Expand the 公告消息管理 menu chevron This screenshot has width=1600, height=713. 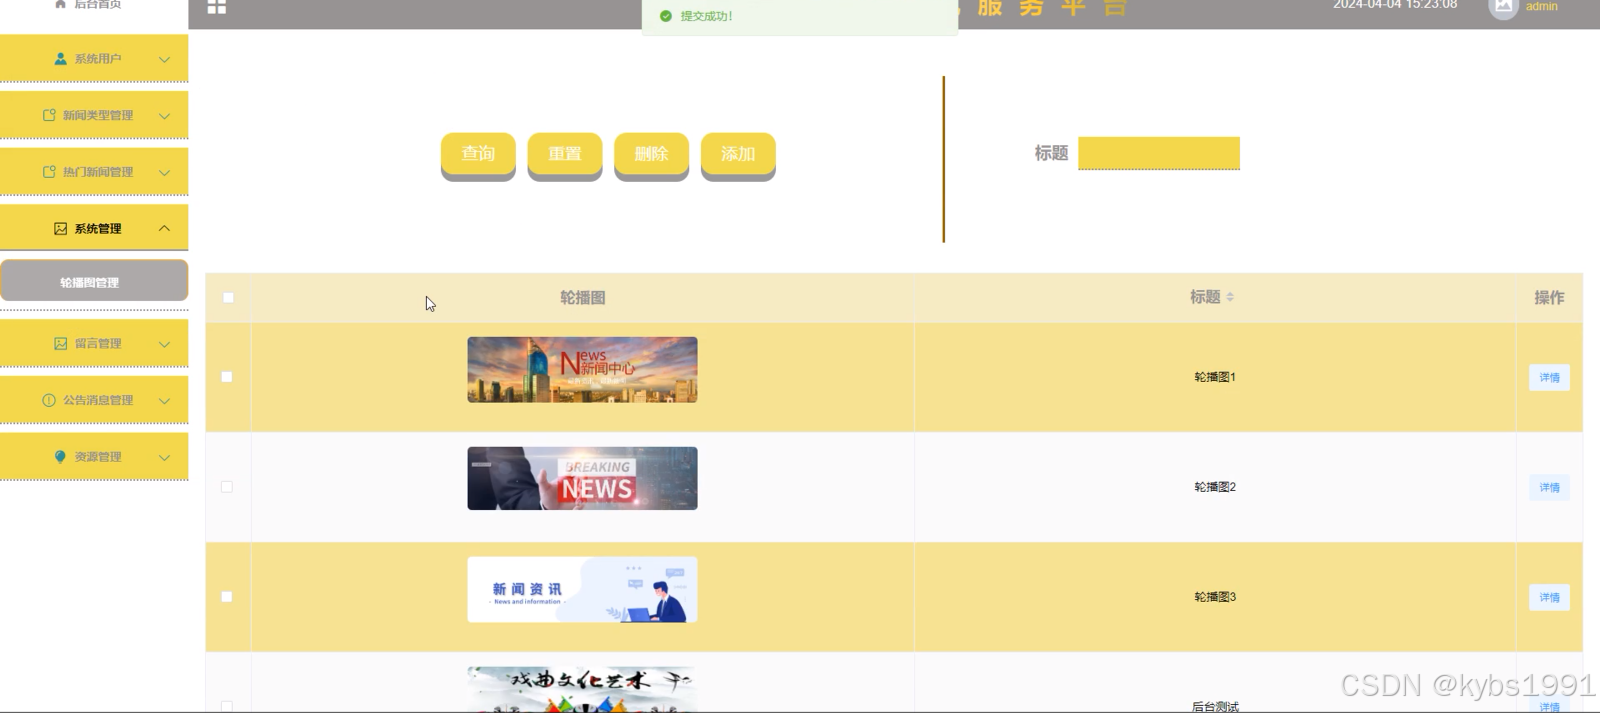(x=164, y=400)
